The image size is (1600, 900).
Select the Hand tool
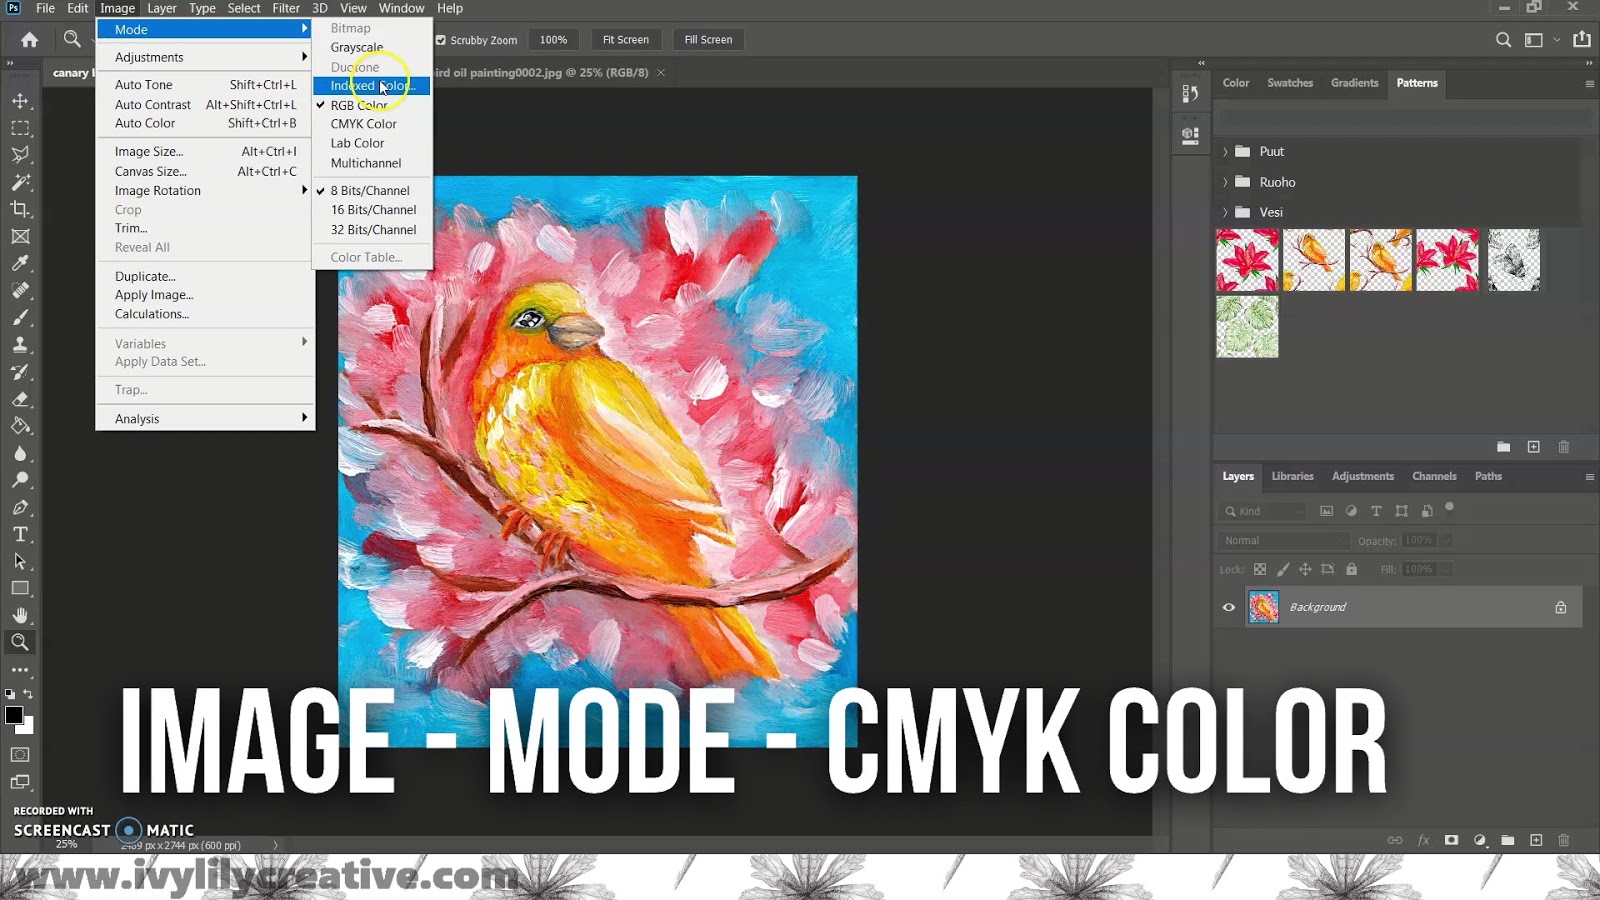(20, 615)
